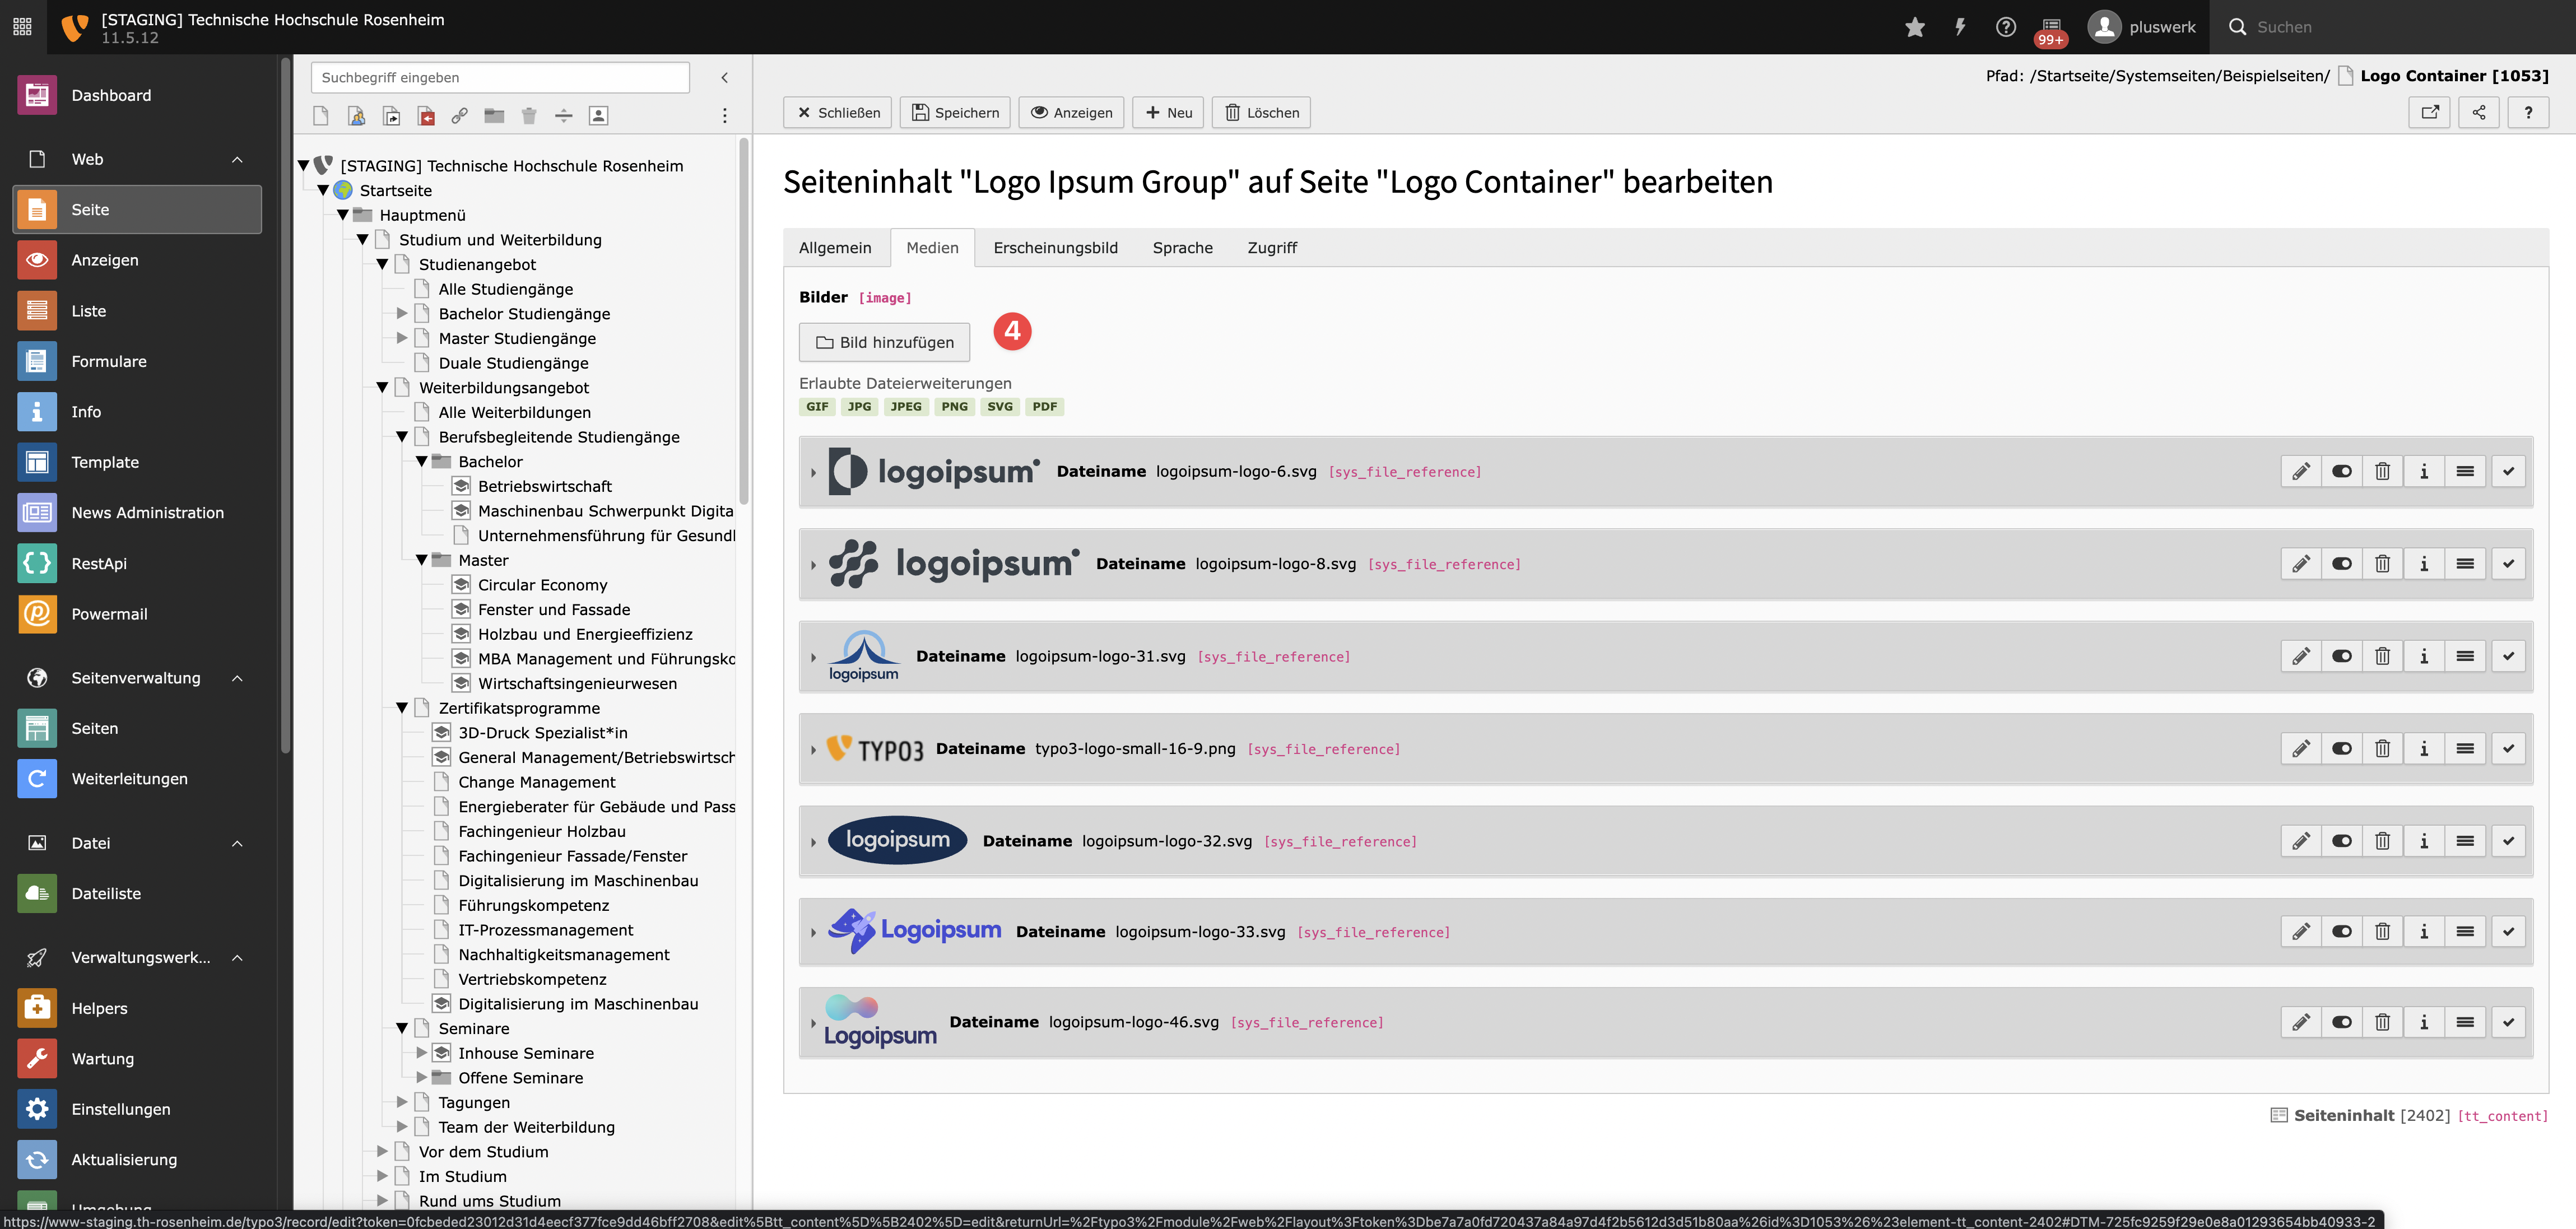
Task: Collapse the Zertifikatsprogramme tree node
Action: tap(402, 708)
